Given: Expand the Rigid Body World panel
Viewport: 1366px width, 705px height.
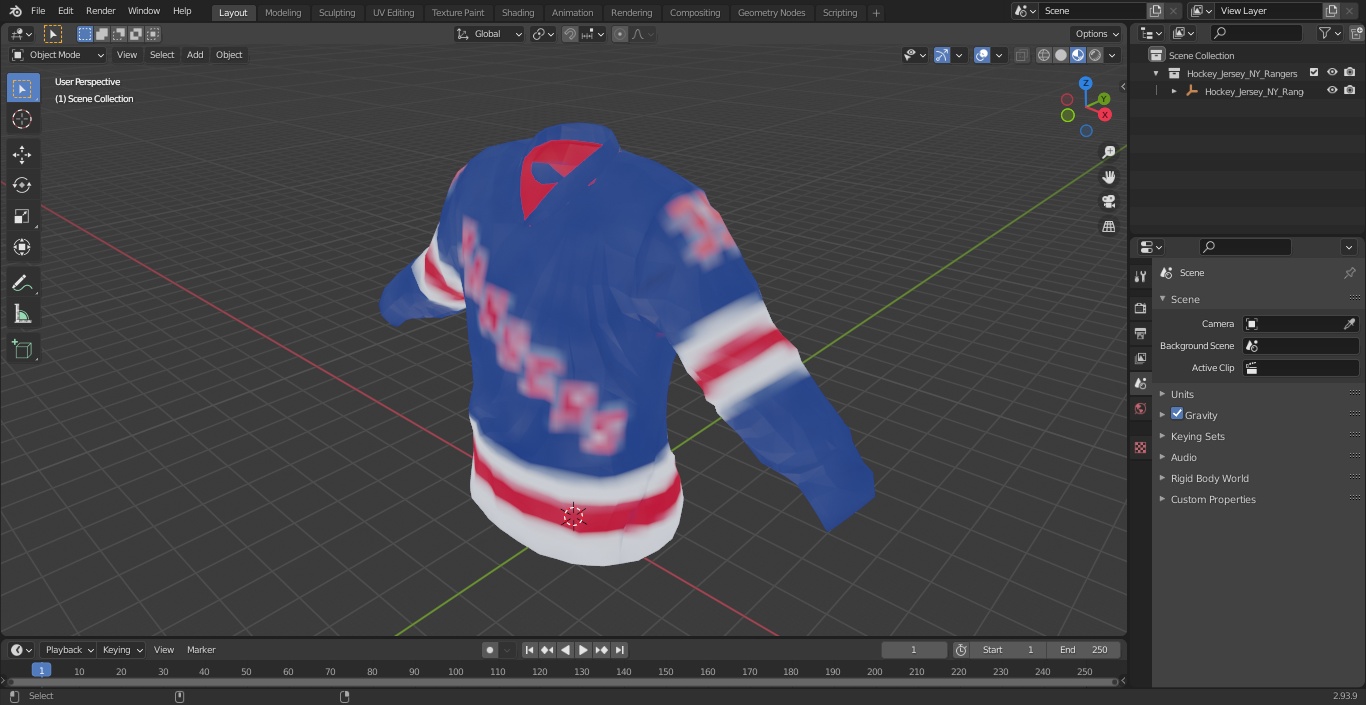Looking at the screenshot, I should point(1209,478).
